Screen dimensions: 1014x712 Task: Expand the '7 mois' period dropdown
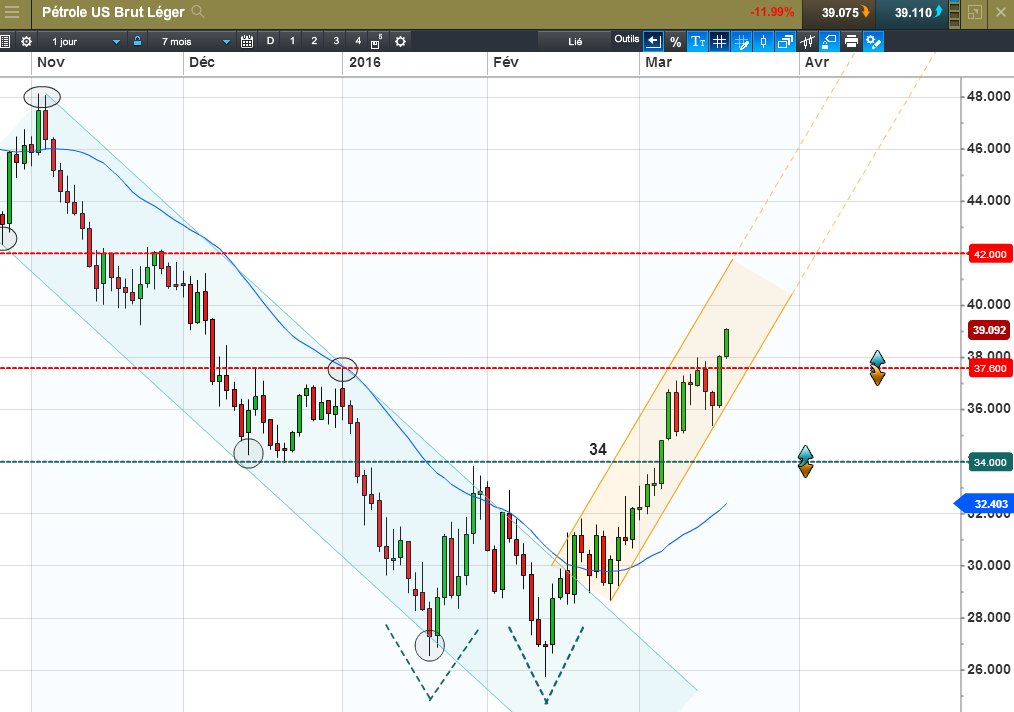[226, 41]
